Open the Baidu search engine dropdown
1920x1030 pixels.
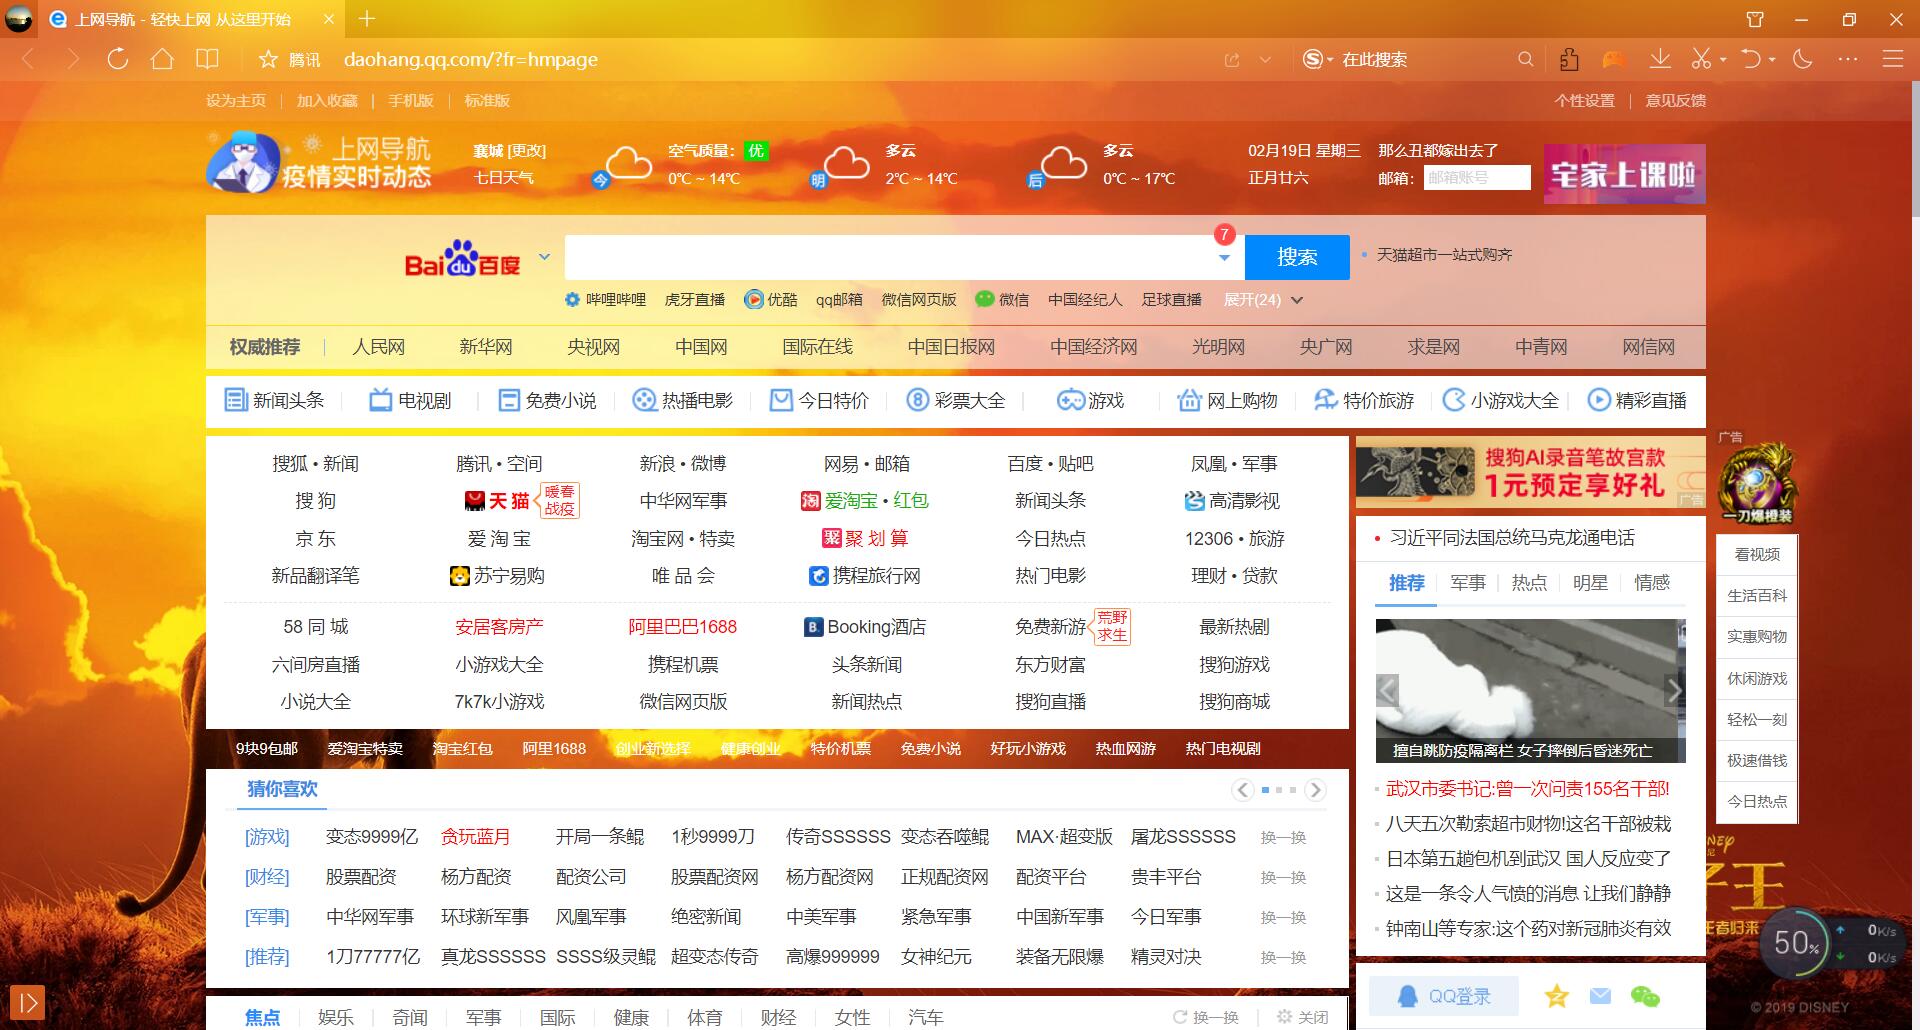tap(544, 257)
